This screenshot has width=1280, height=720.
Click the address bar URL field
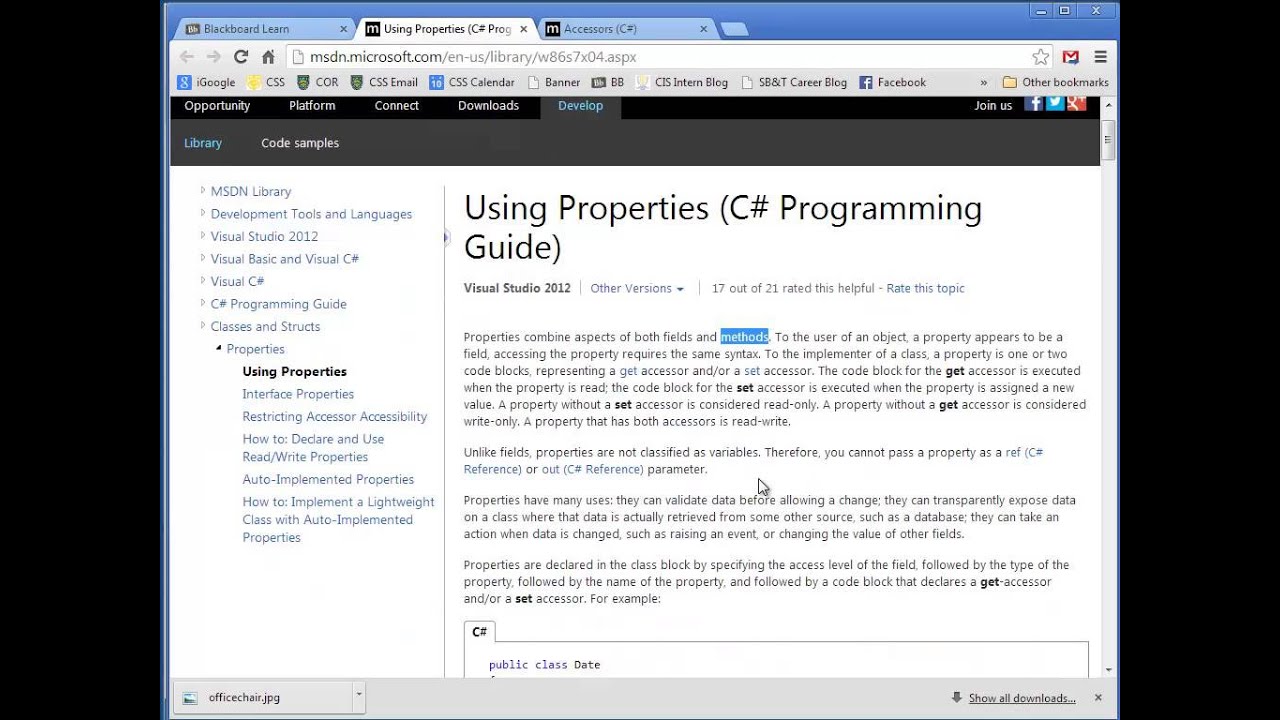click(x=660, y=57)
